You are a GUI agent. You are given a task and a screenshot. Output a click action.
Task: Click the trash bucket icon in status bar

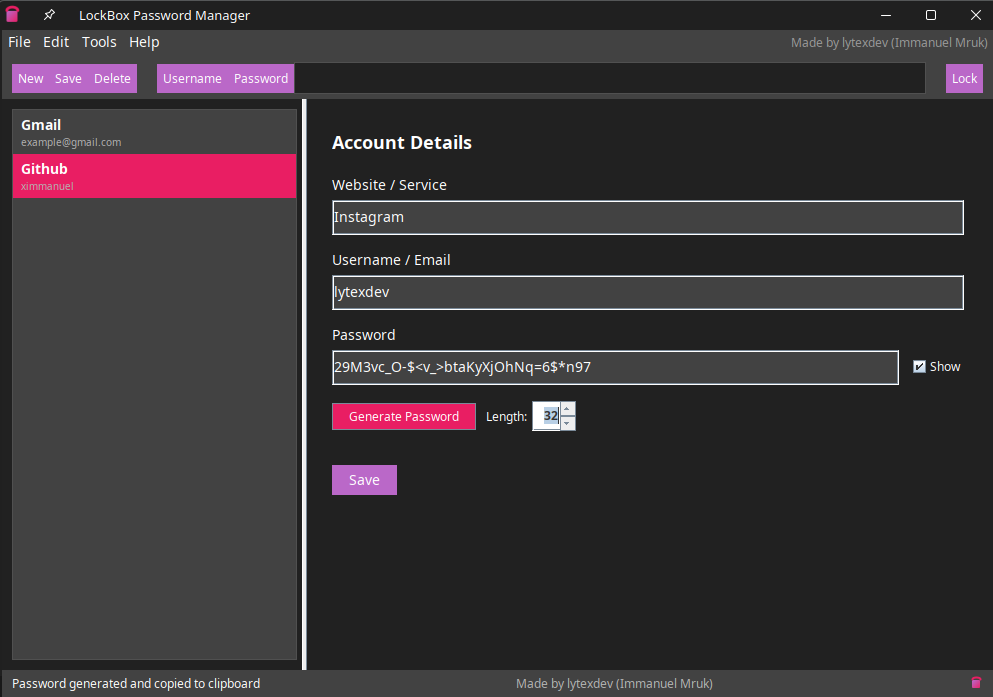tap(976, 682)
